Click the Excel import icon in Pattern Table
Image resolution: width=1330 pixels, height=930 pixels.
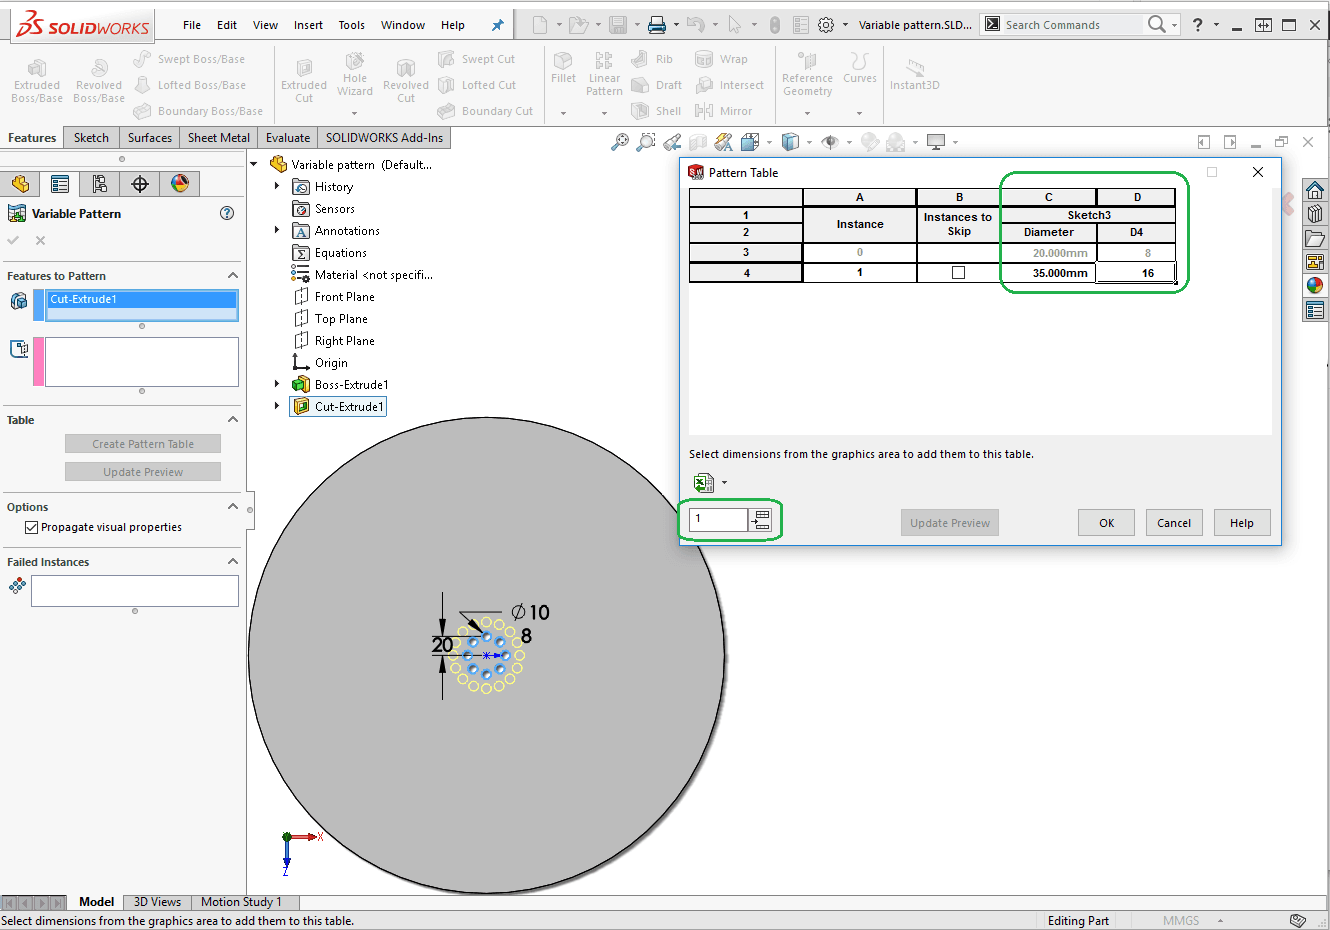[704, 483]
